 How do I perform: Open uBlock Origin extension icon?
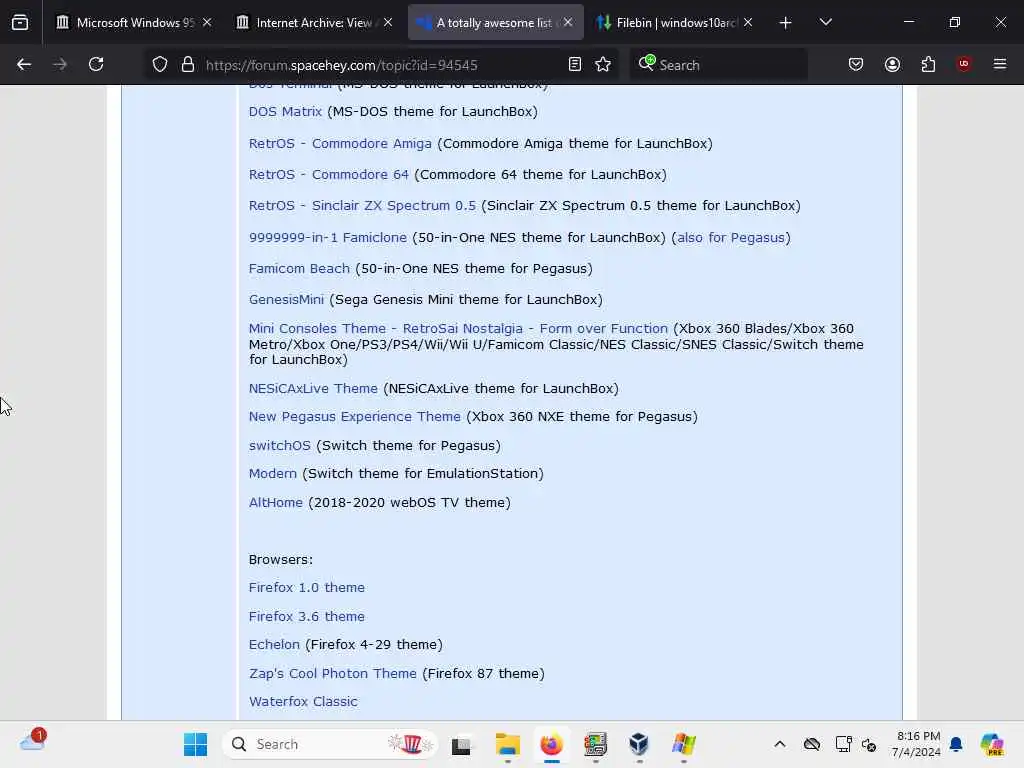click(x=963, y=64)
